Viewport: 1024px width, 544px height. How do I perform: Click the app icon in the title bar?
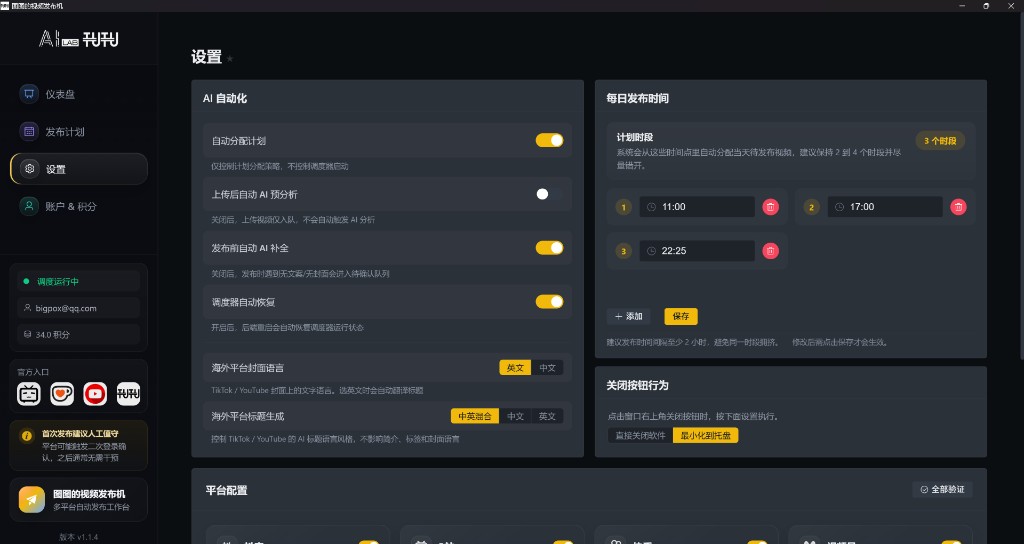(5, 5)
